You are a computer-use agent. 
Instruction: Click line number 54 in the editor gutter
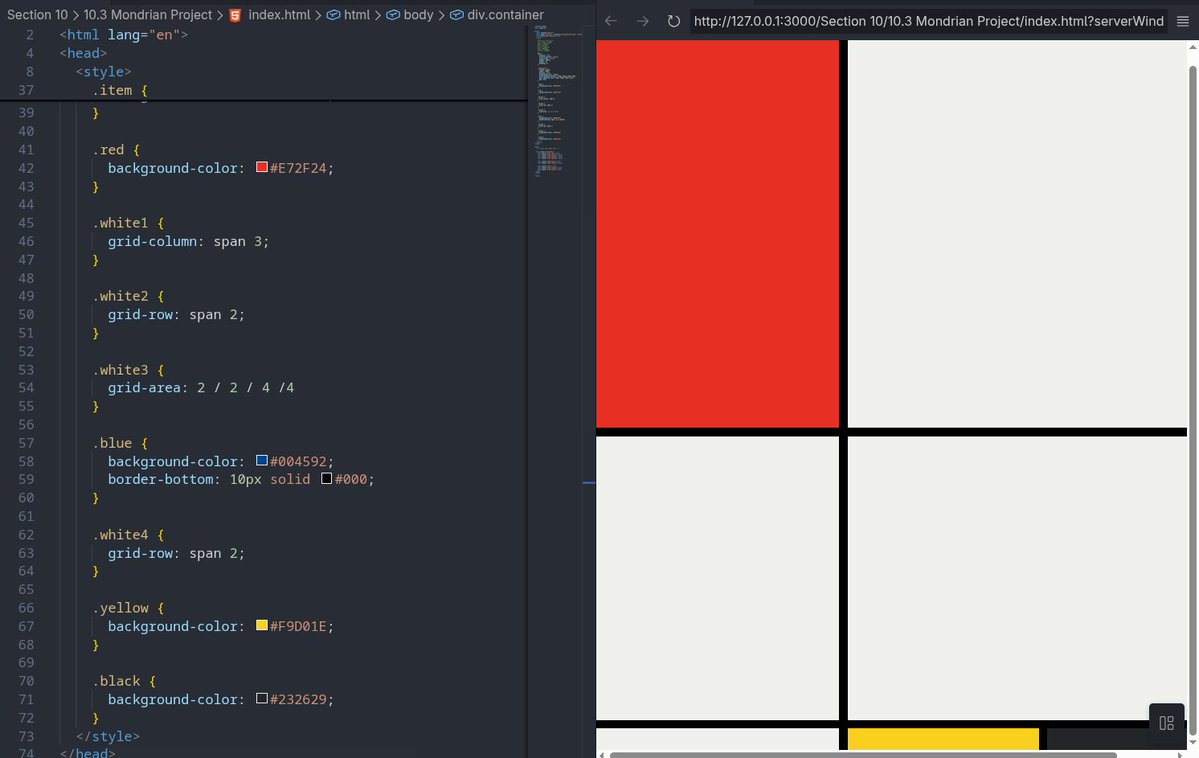point(27,387)
